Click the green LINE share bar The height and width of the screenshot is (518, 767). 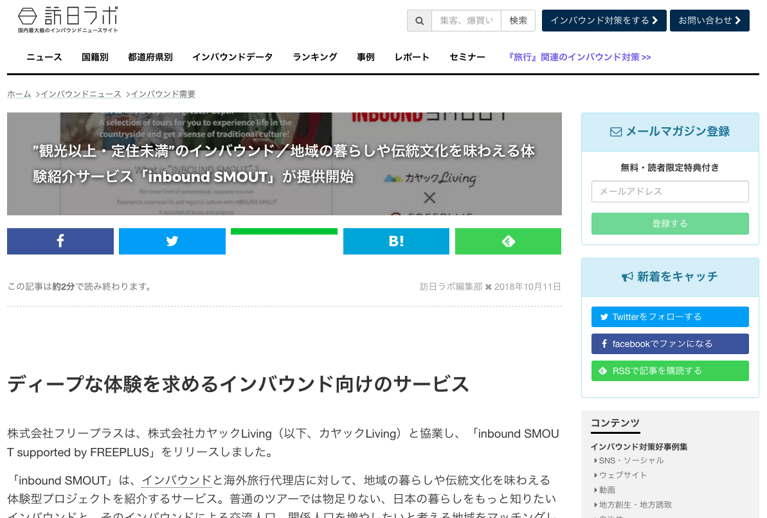[284, 231]
